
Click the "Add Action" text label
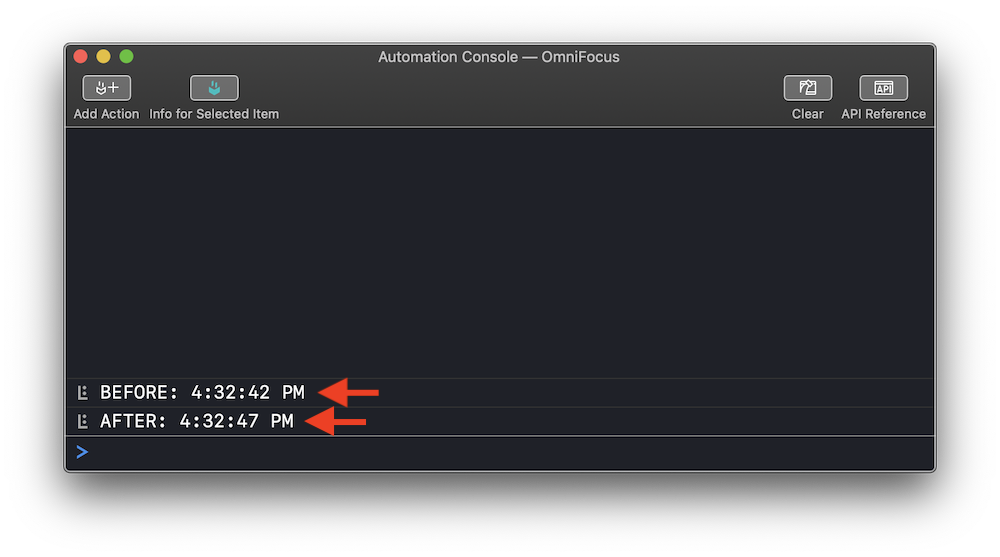tap(106, 114)
